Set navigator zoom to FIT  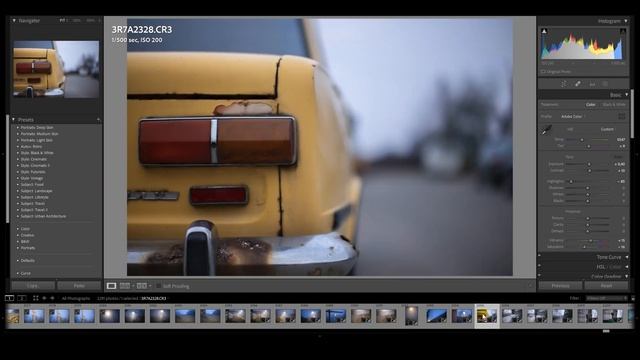pos(62,20)
